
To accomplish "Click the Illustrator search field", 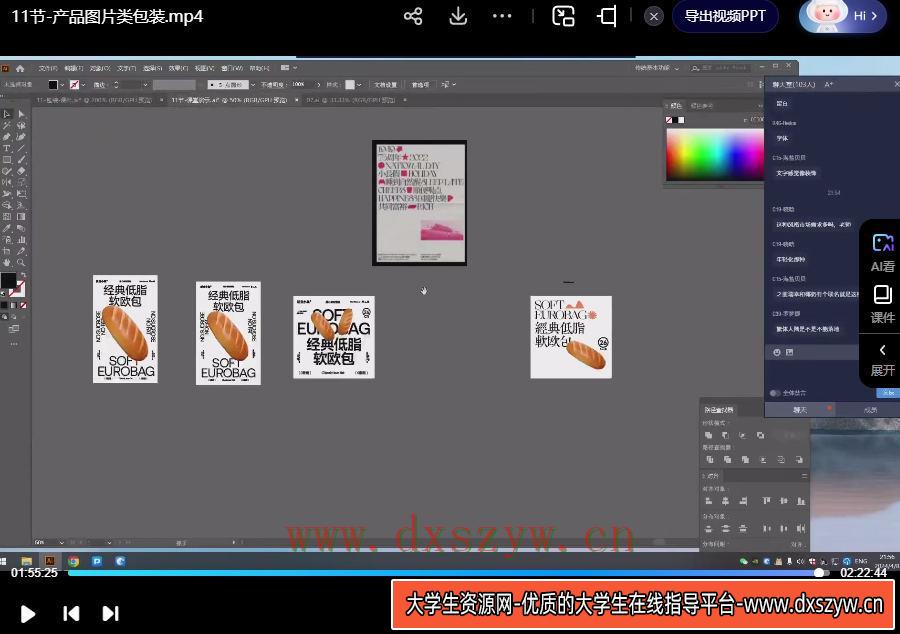I will pos(723,68).
